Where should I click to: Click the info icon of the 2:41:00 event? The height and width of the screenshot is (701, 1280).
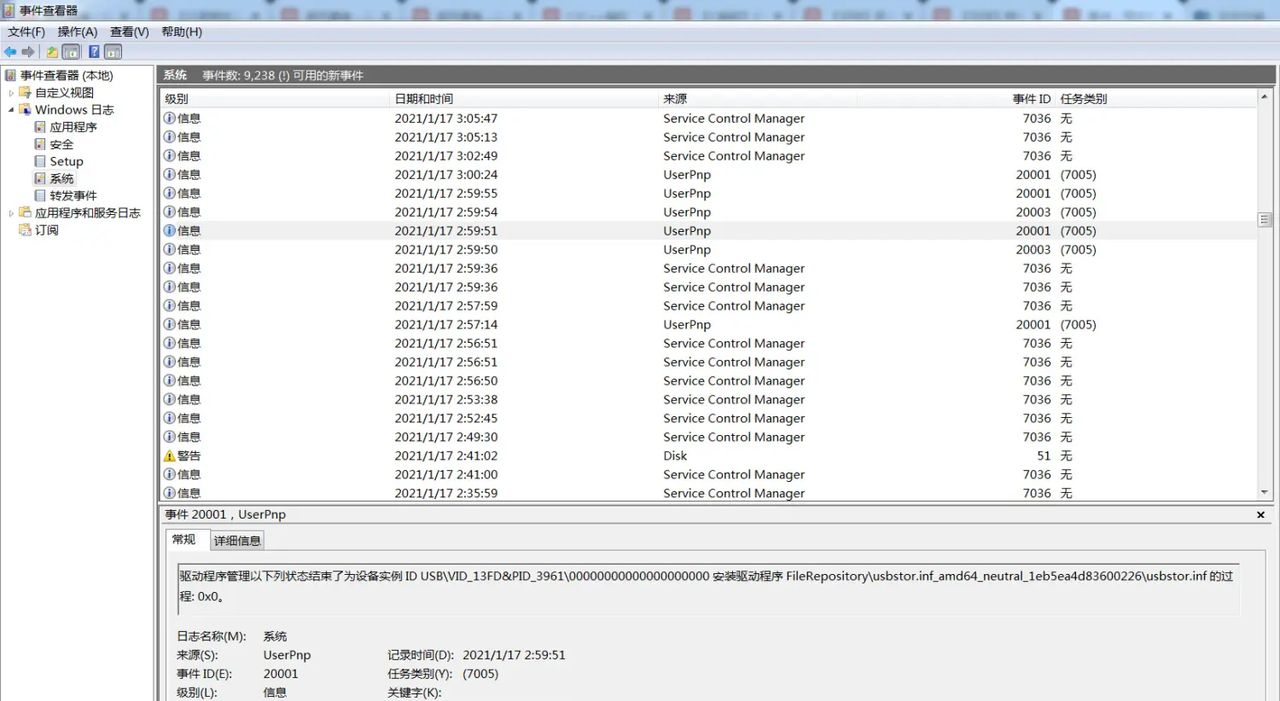click(169, 475)
